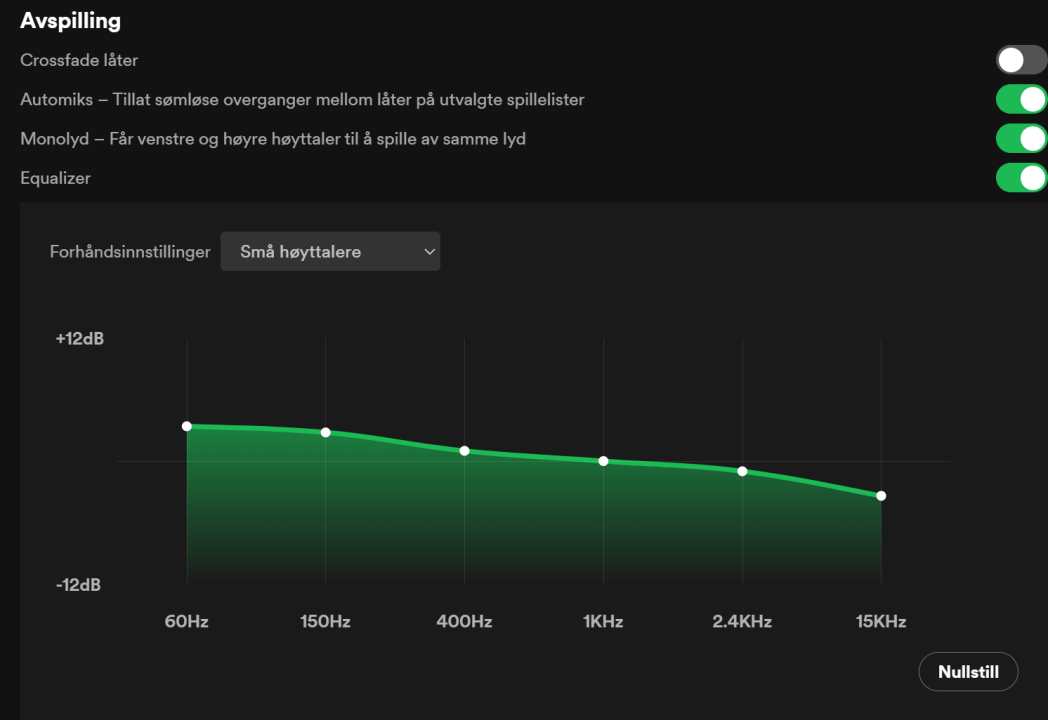Click the 60Hz equalizer band handle
1048x720 pixels.
pyautogui.click(x=187, y=426)
